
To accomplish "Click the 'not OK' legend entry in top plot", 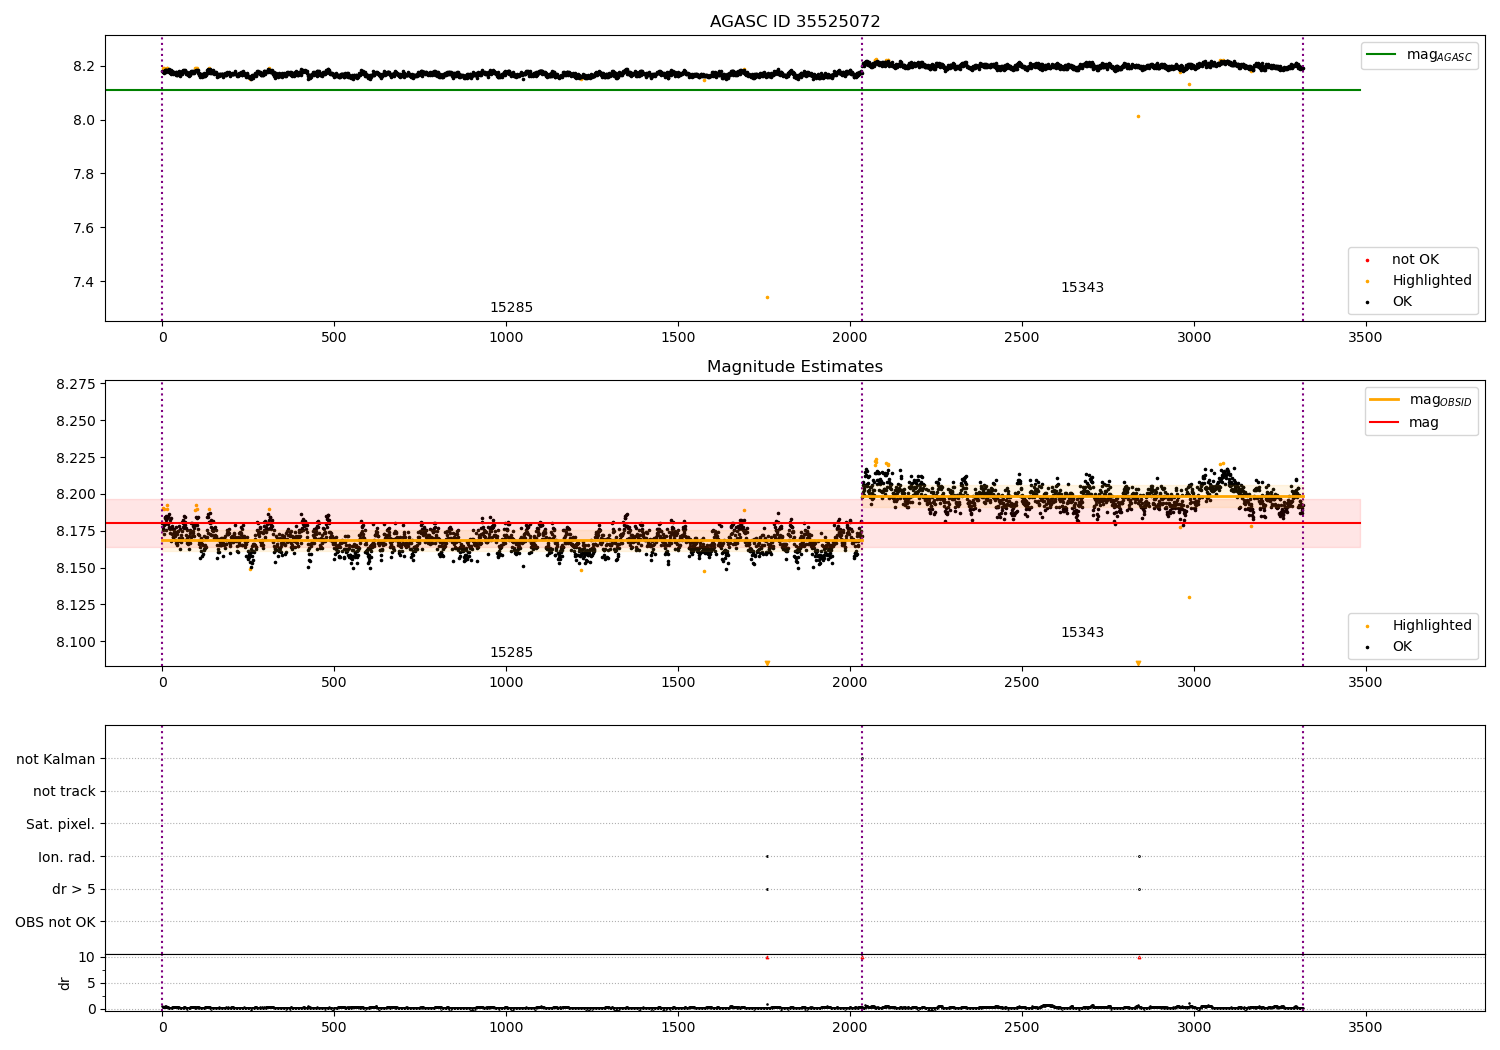I will (x=1403, y=260).
